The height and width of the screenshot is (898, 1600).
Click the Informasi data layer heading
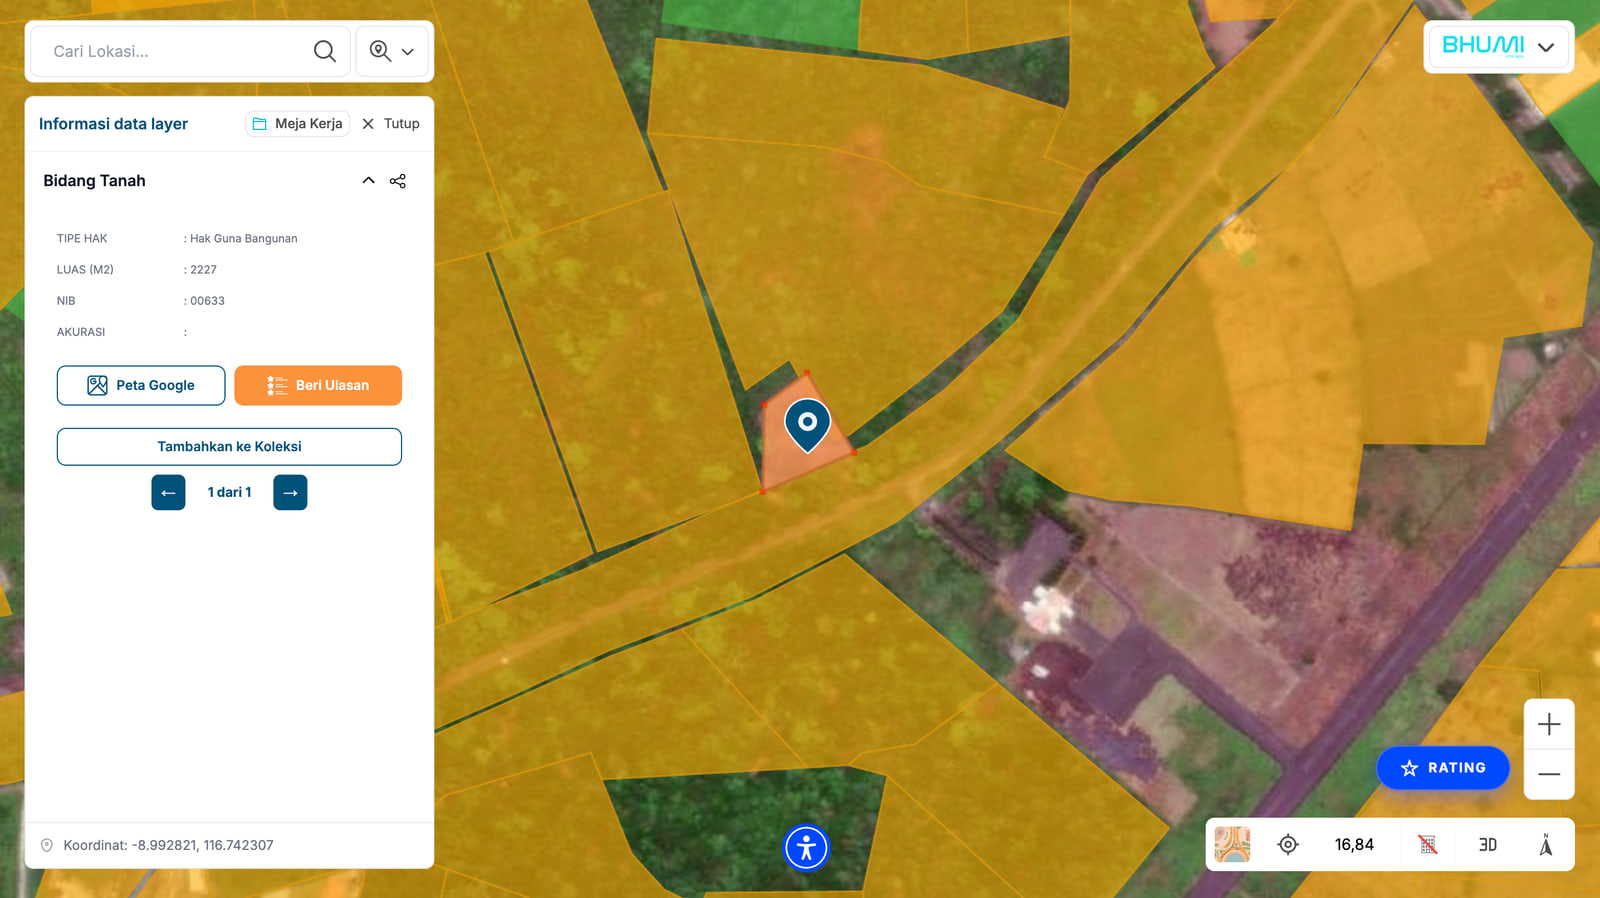point(113,124)
